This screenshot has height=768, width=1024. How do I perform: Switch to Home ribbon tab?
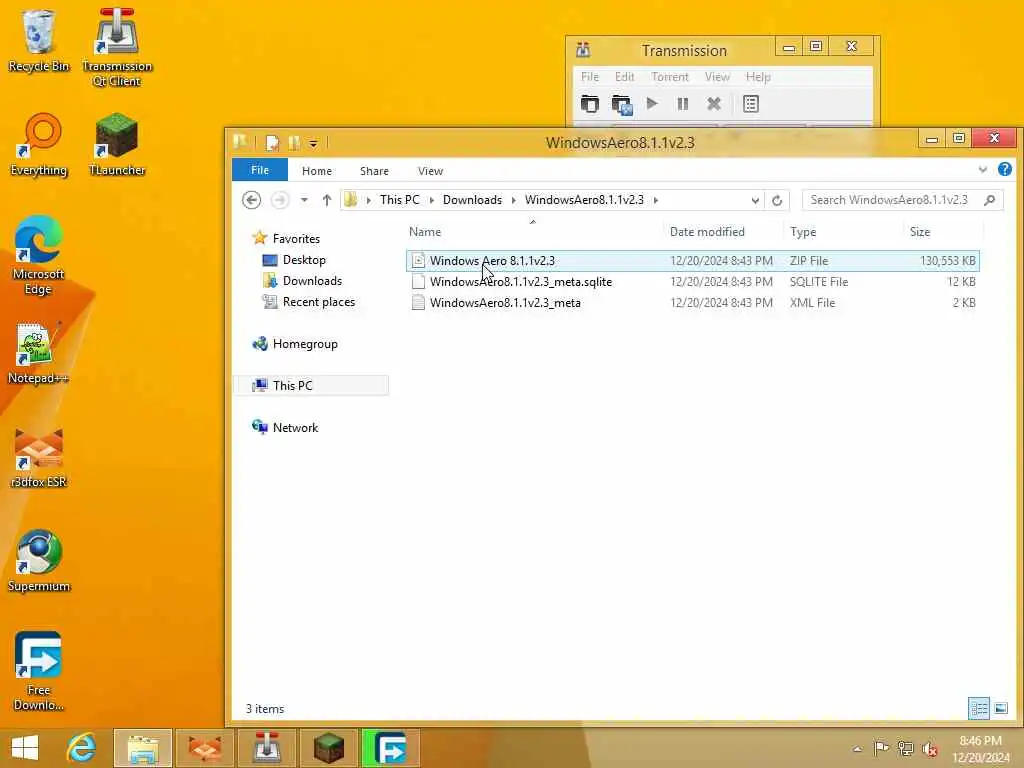[317, 170]
